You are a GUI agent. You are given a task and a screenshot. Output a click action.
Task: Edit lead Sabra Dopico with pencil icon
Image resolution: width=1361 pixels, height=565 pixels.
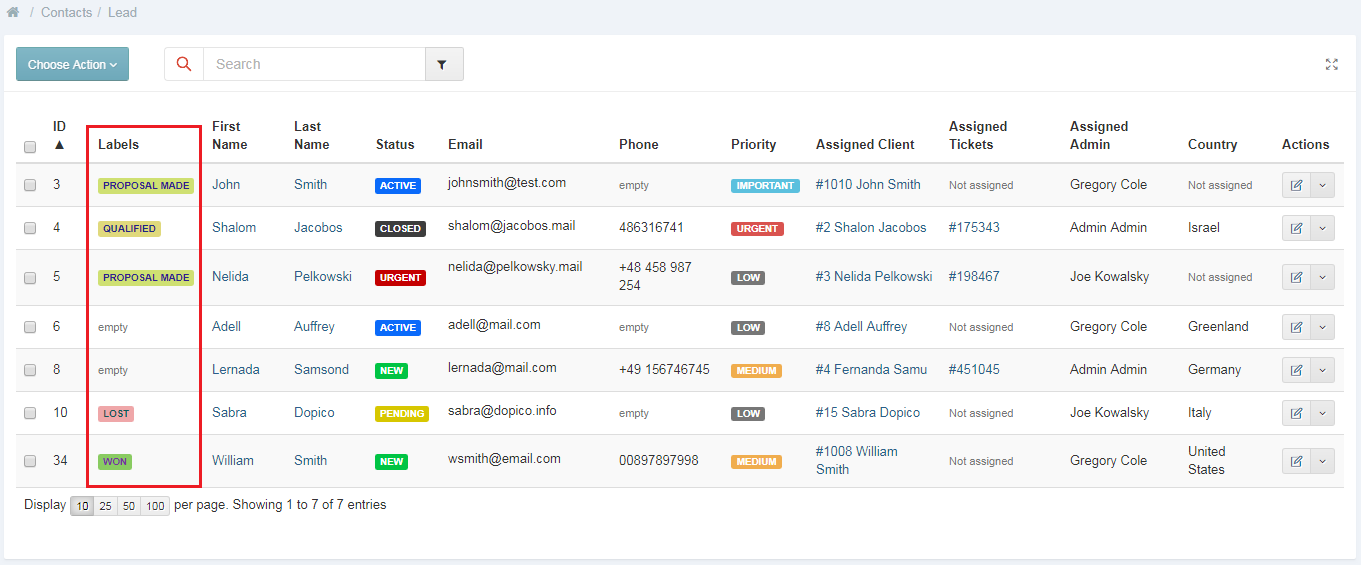[x=1296, y=413]
